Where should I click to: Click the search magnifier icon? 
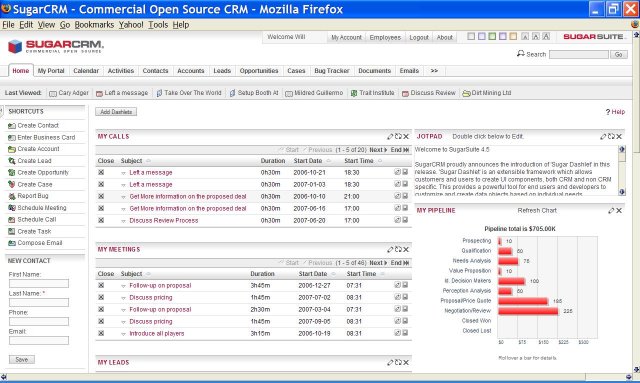[x=520, y=53]
